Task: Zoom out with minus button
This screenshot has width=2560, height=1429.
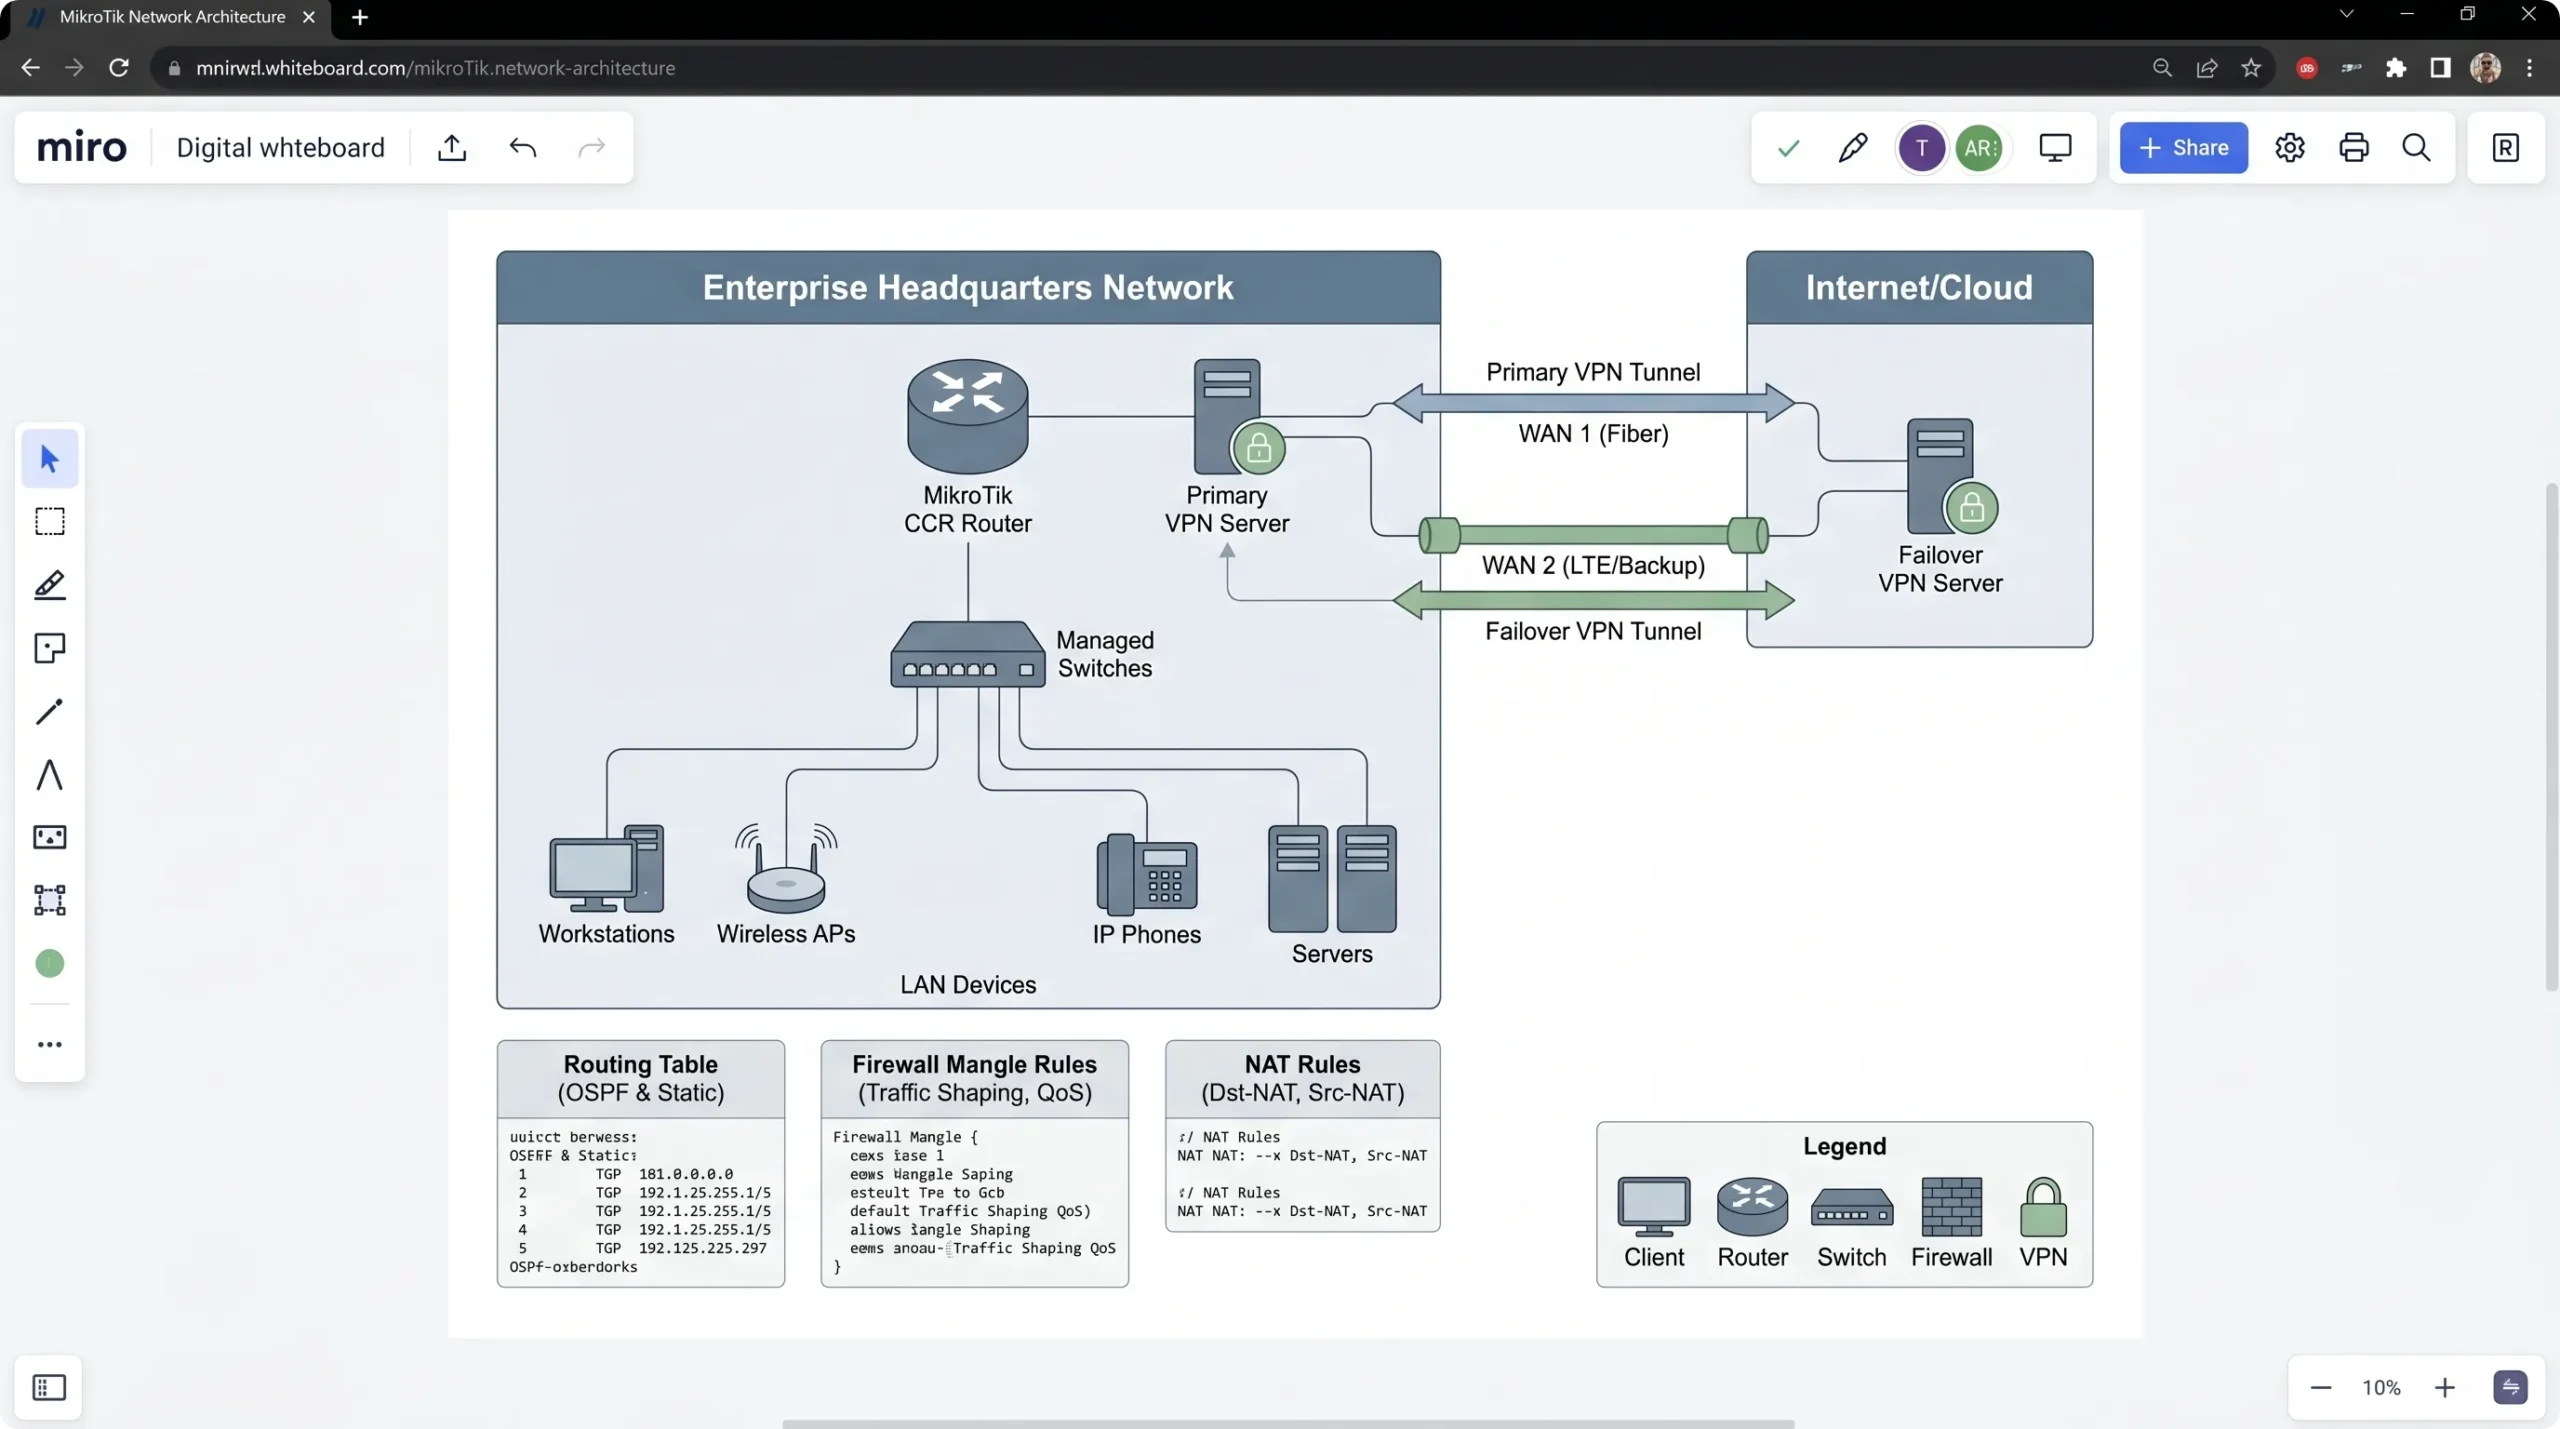Action: tap(2321, 1388)
